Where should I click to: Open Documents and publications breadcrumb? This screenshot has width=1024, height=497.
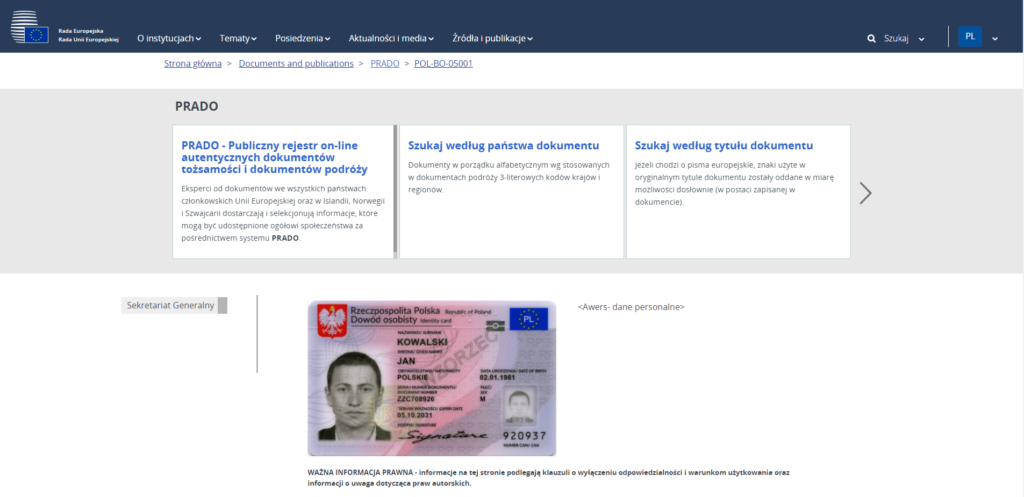pyautogui.click(x=296, y=63)
